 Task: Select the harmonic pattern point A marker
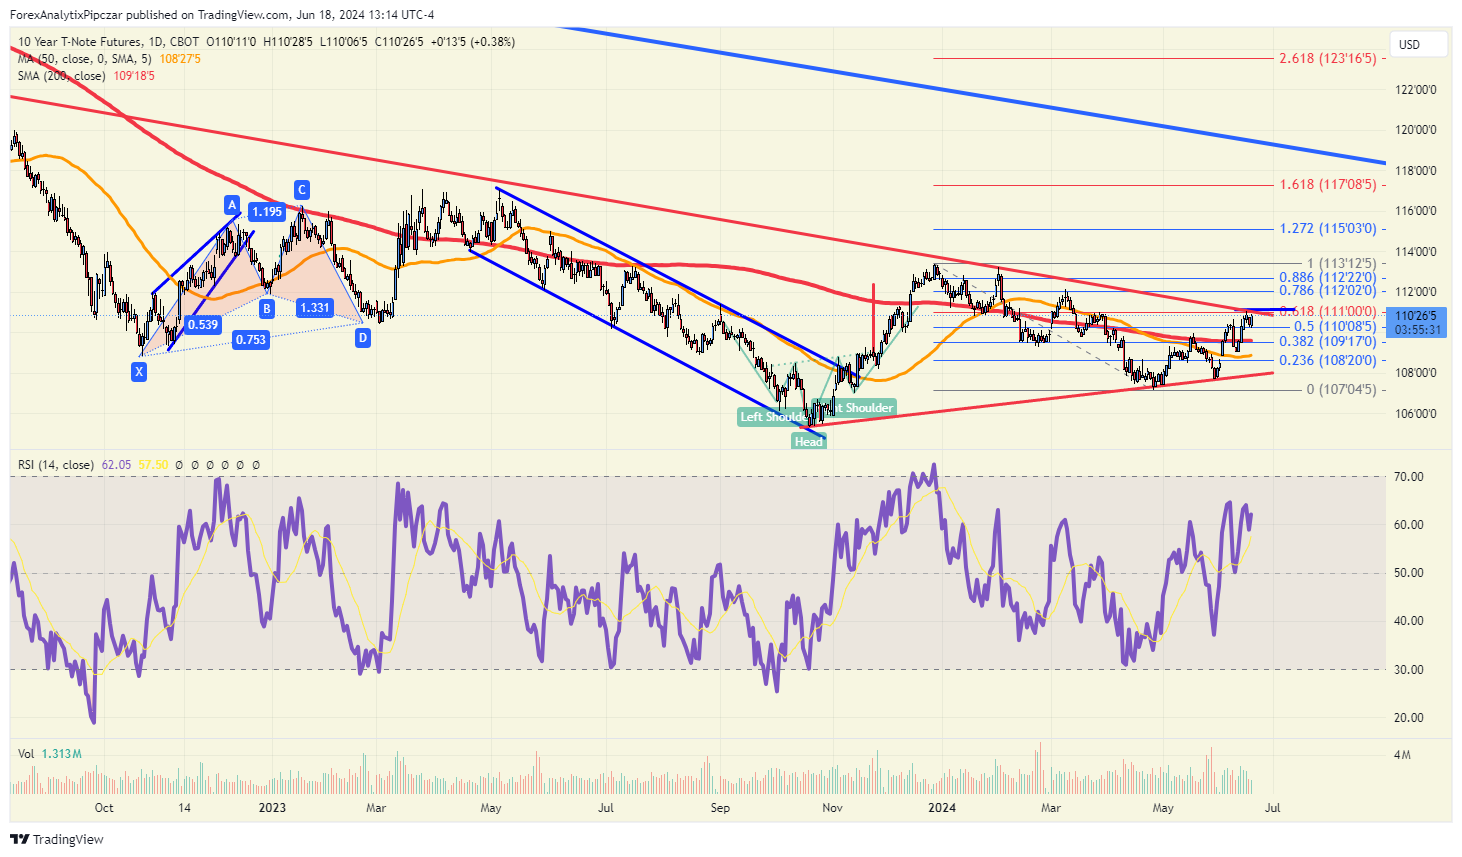pyautogui.click(x=232, y=206)
